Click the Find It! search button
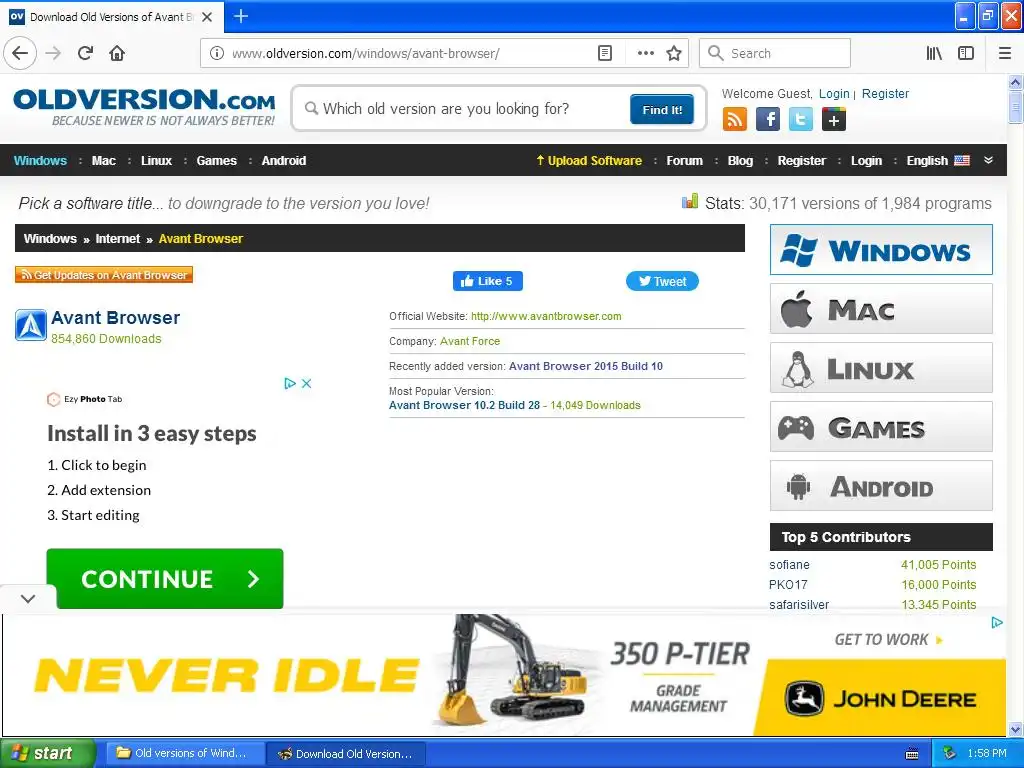The image size is (1024, 768). coord(662,109)
